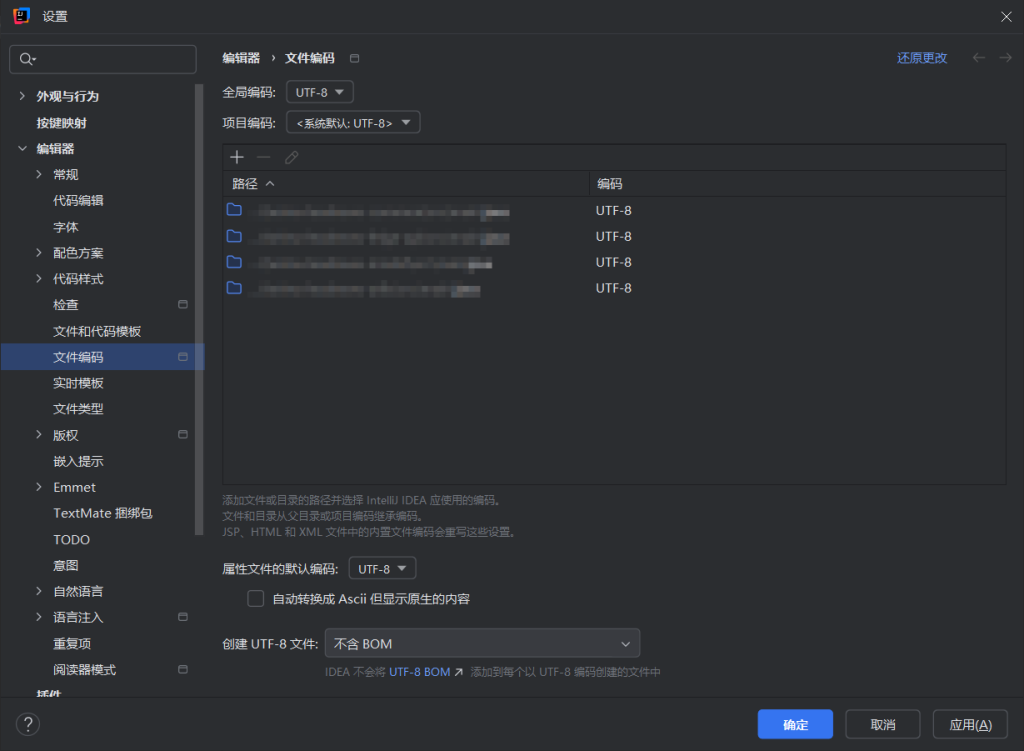Expand the 外观与行为 tree node
This screenshot has height=751, width=1024.
(x=22, y=97)
